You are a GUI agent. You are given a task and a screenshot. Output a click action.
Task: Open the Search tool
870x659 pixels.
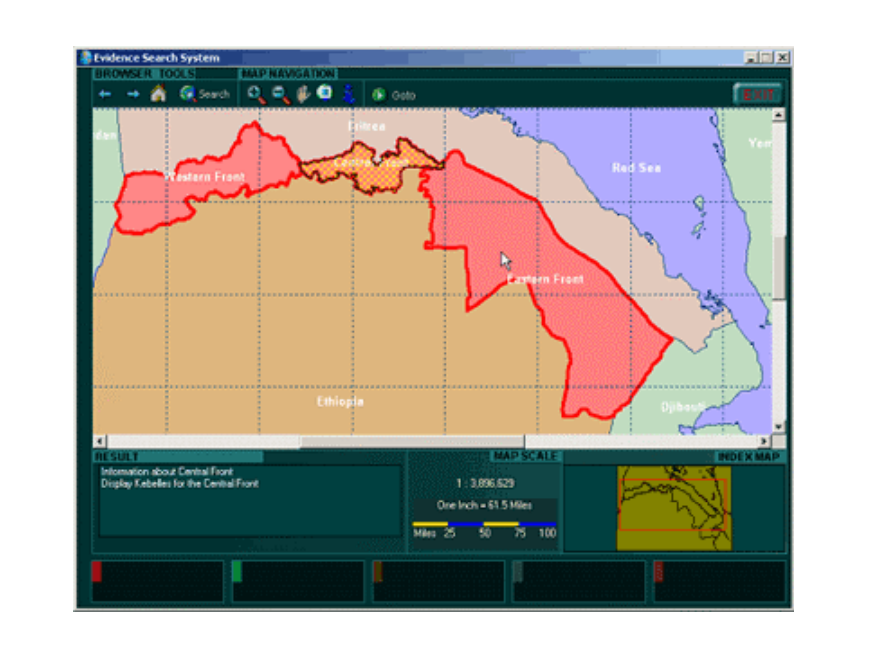205,94
